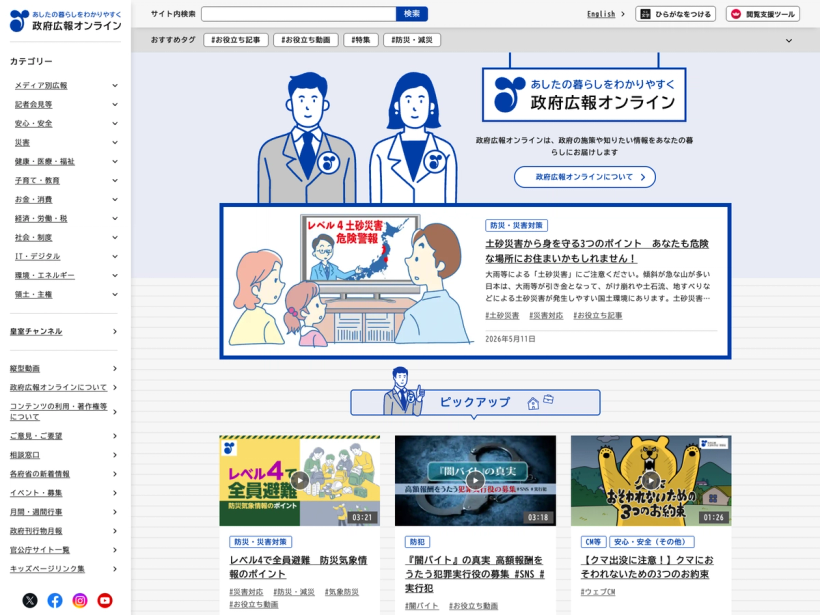Click the ひらがなをつける button
Image resolution: width=820 pixels, height=615 pixels.
(676, 14)
